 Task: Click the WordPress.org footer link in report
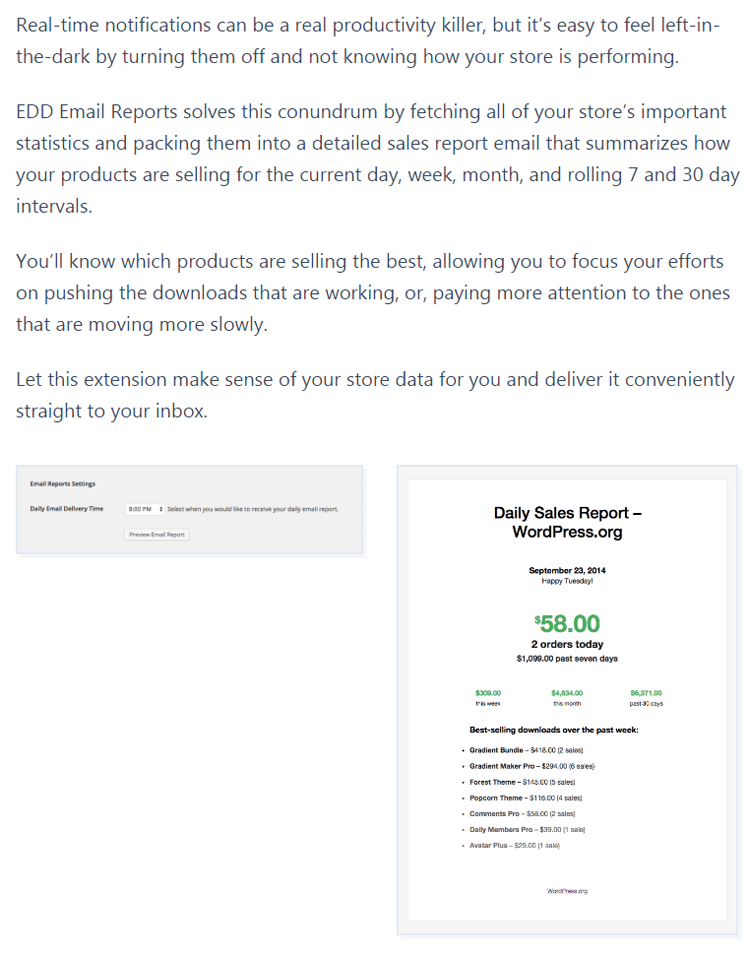click(567, 890)
